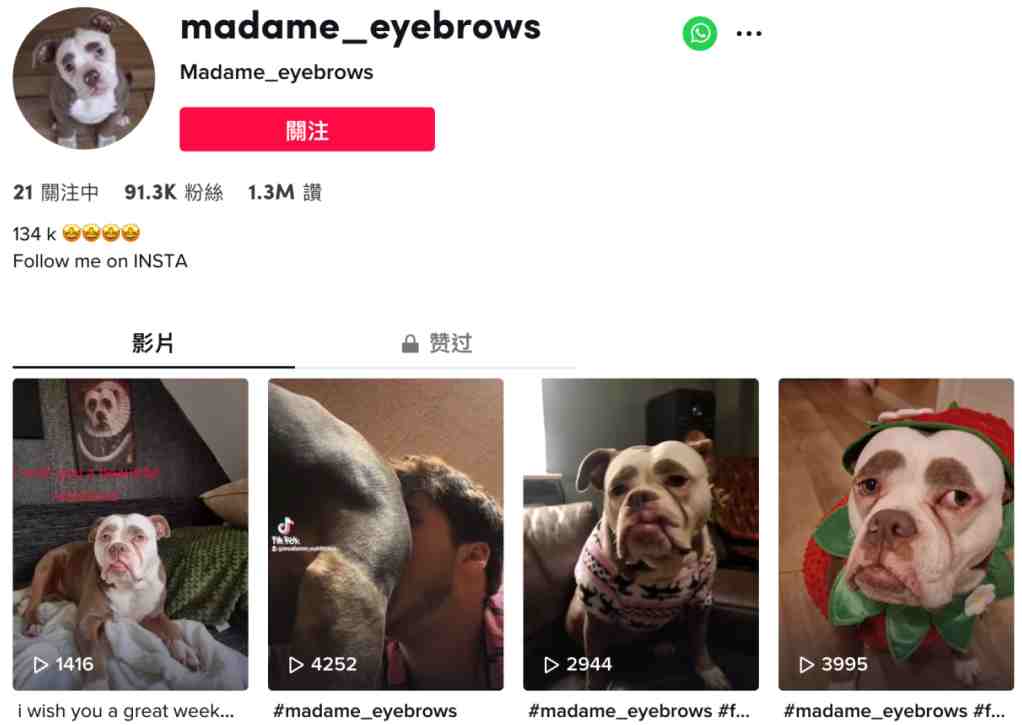Click play icon on 4252 views video
The image size is (1022, 725).
296,664
